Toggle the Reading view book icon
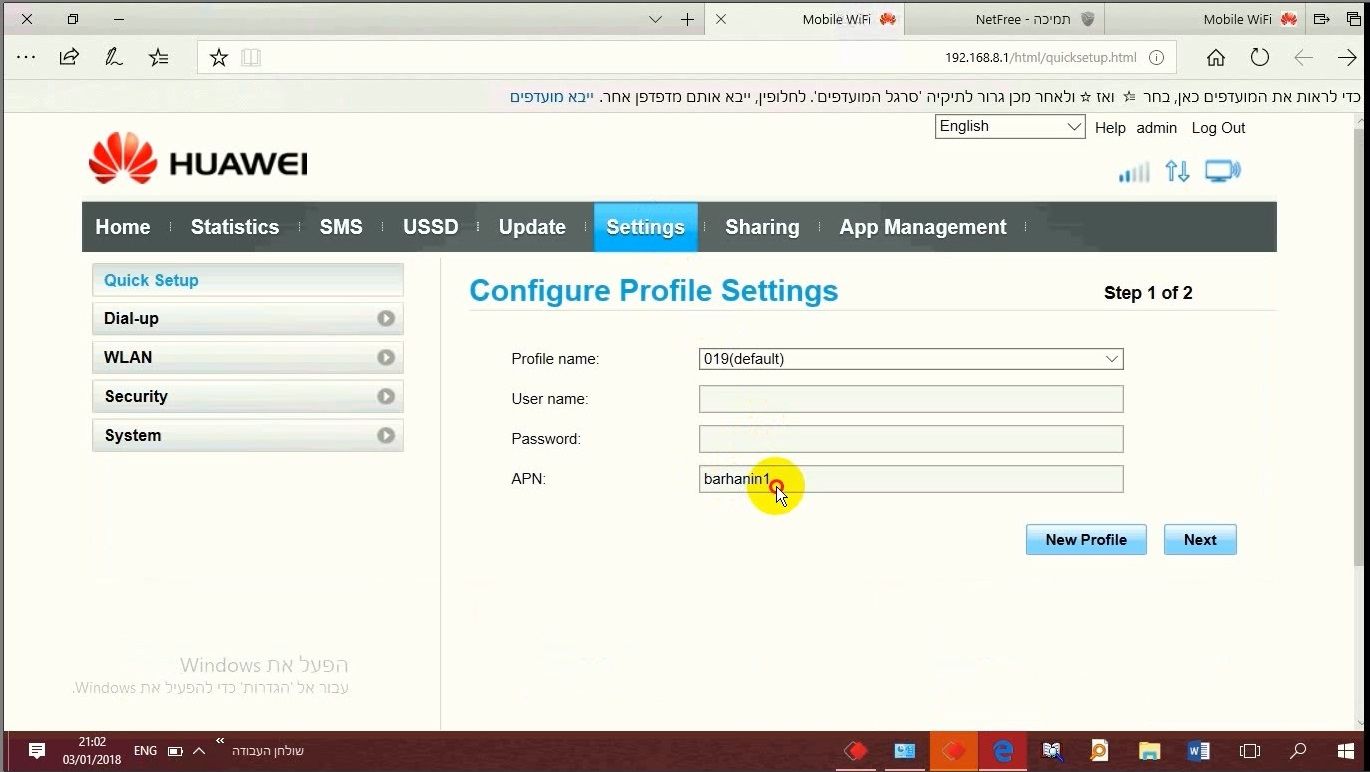The width and height of the screenshot is (1370, 772). [x=251, y=58]
